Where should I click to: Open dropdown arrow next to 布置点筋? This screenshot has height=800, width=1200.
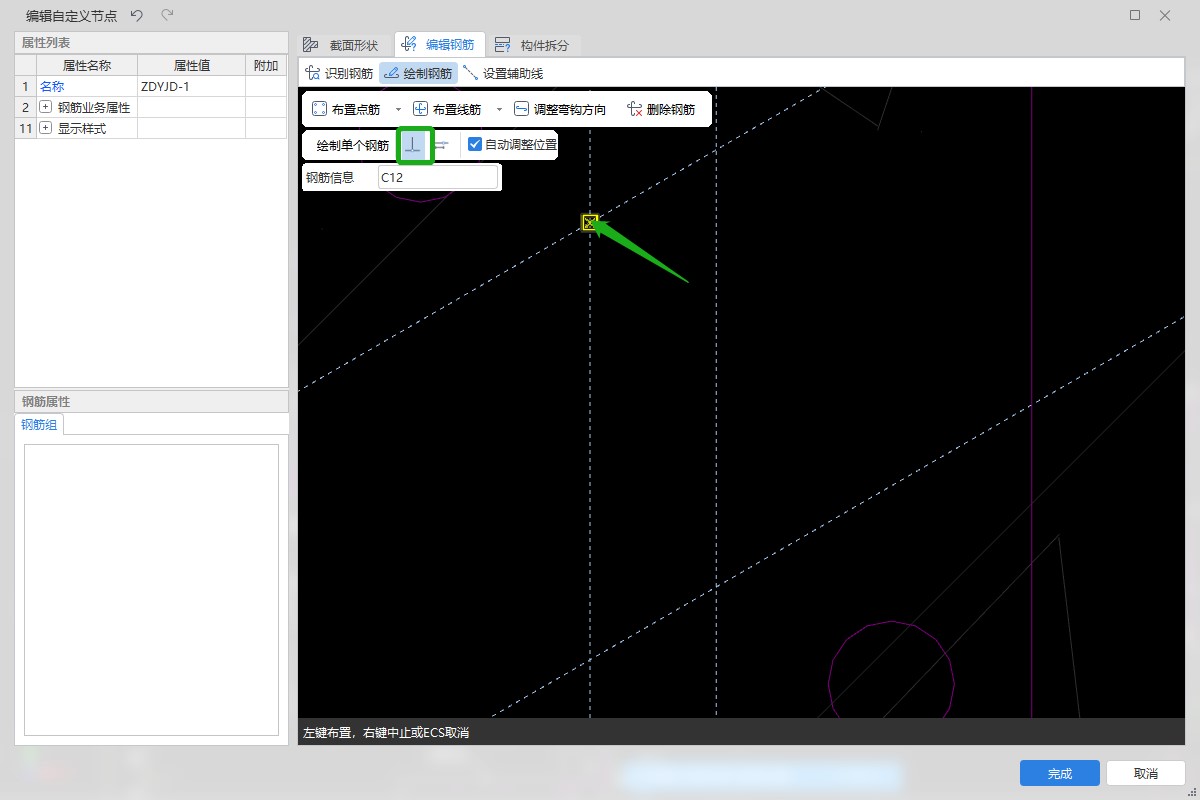point(398,109)
